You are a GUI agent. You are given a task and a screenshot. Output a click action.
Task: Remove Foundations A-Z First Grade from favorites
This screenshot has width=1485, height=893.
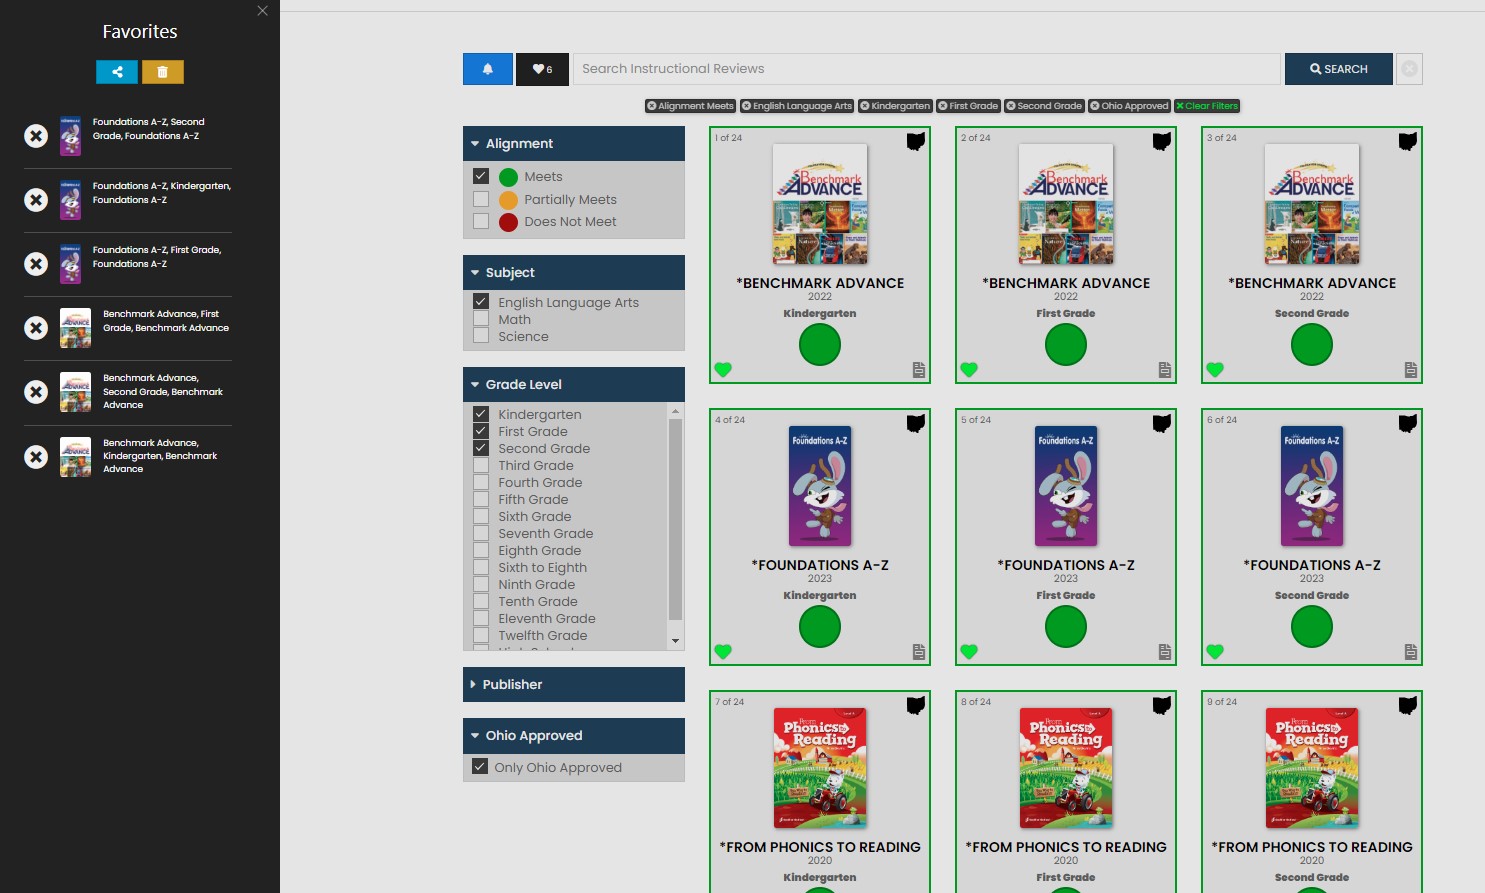[36, 264]
